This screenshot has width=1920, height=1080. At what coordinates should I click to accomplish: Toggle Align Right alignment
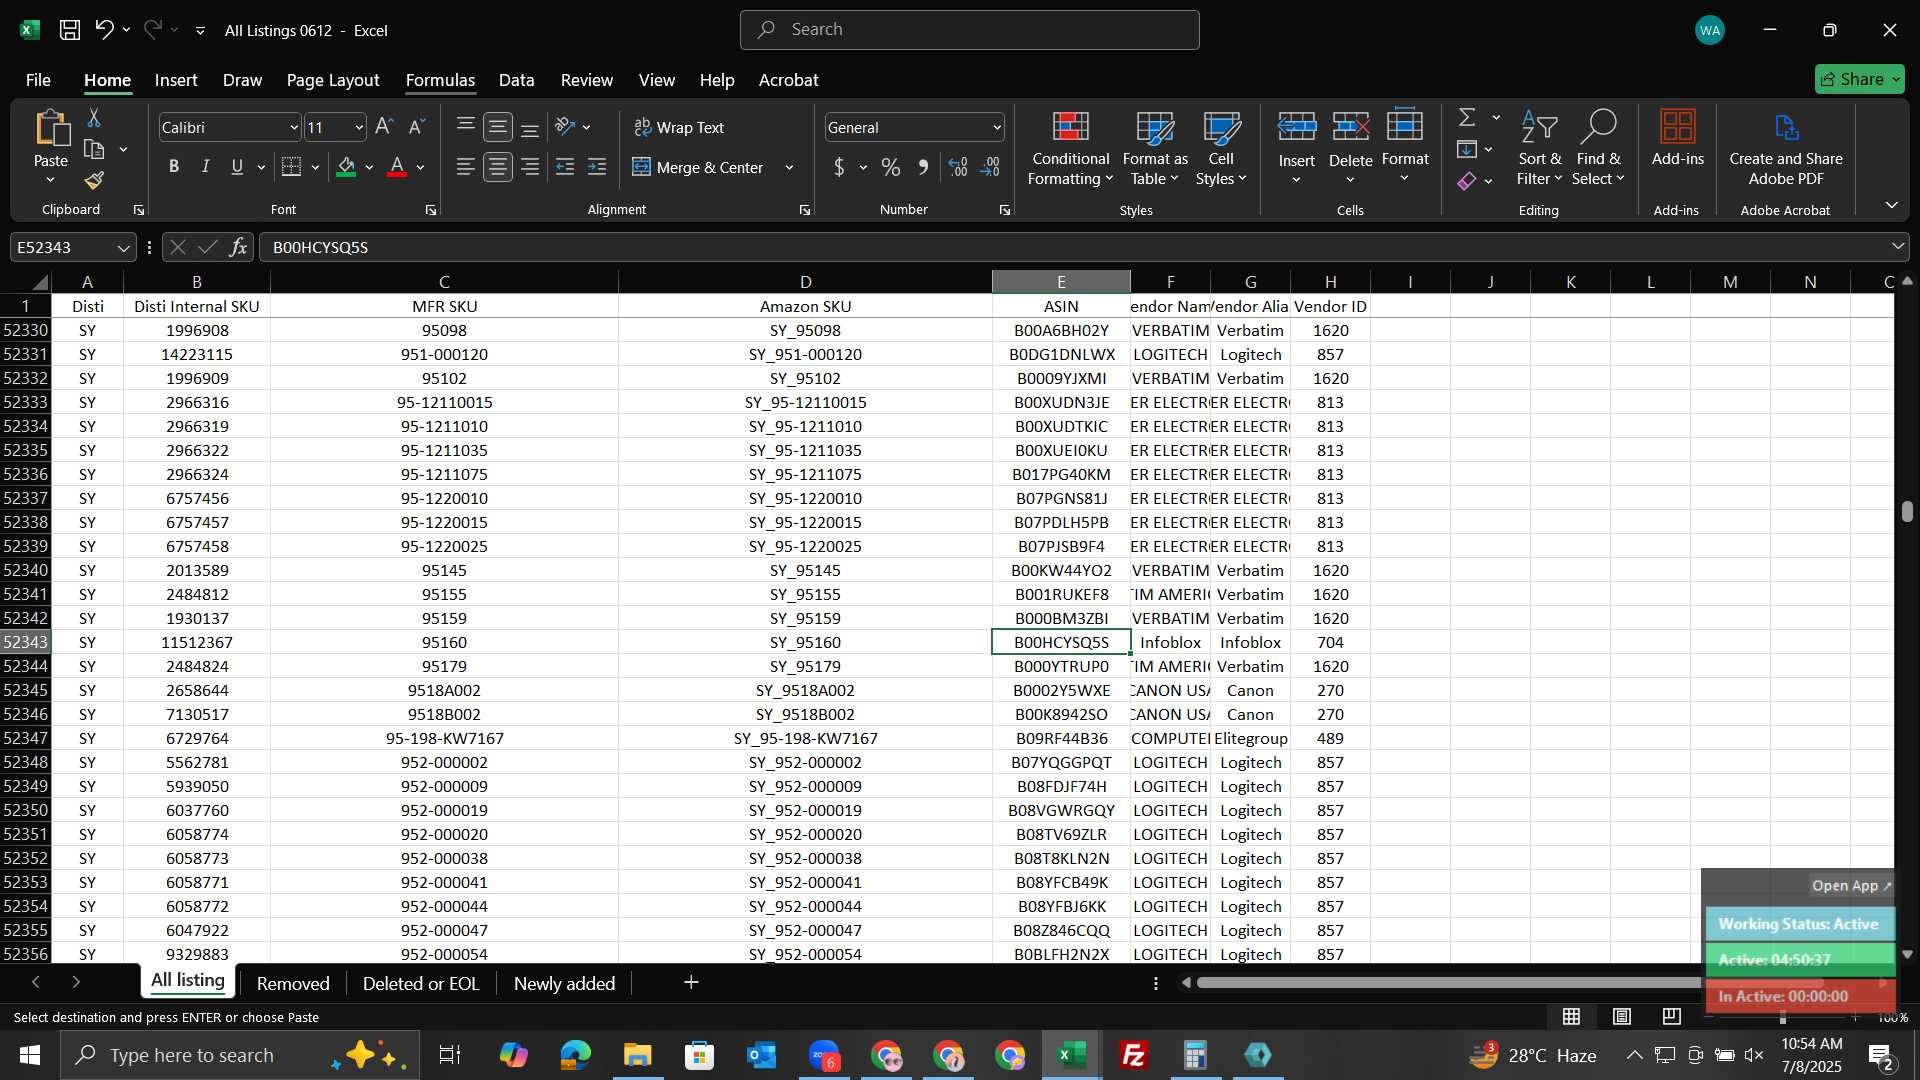coord(530,167)
